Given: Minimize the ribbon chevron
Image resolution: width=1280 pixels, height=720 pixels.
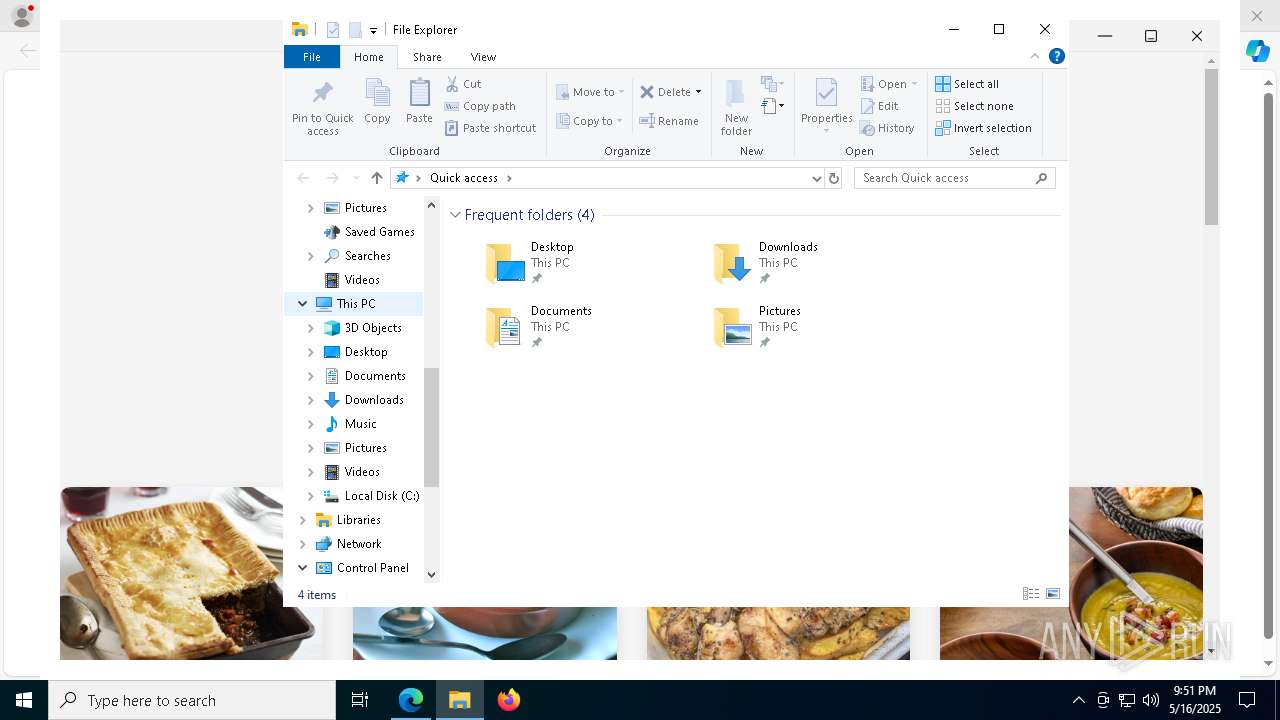Looking at the screenshot, I should coord(1035,57).
